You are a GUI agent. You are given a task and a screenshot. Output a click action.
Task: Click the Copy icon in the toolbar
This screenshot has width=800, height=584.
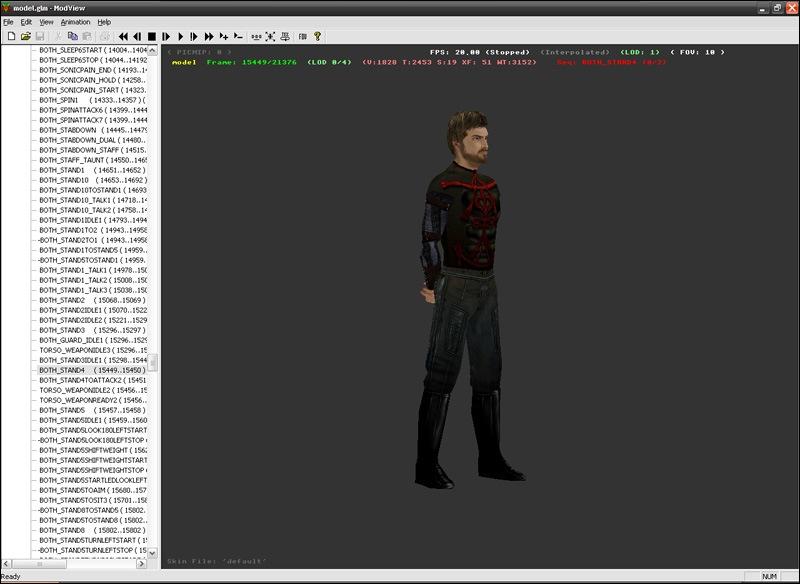click(72, 36)
